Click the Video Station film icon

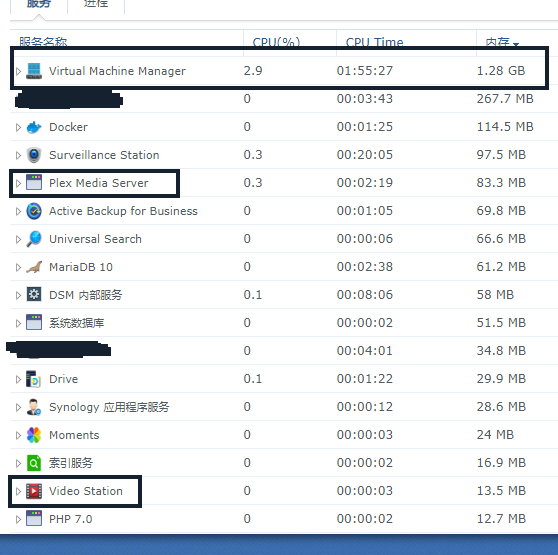(34, 491)
